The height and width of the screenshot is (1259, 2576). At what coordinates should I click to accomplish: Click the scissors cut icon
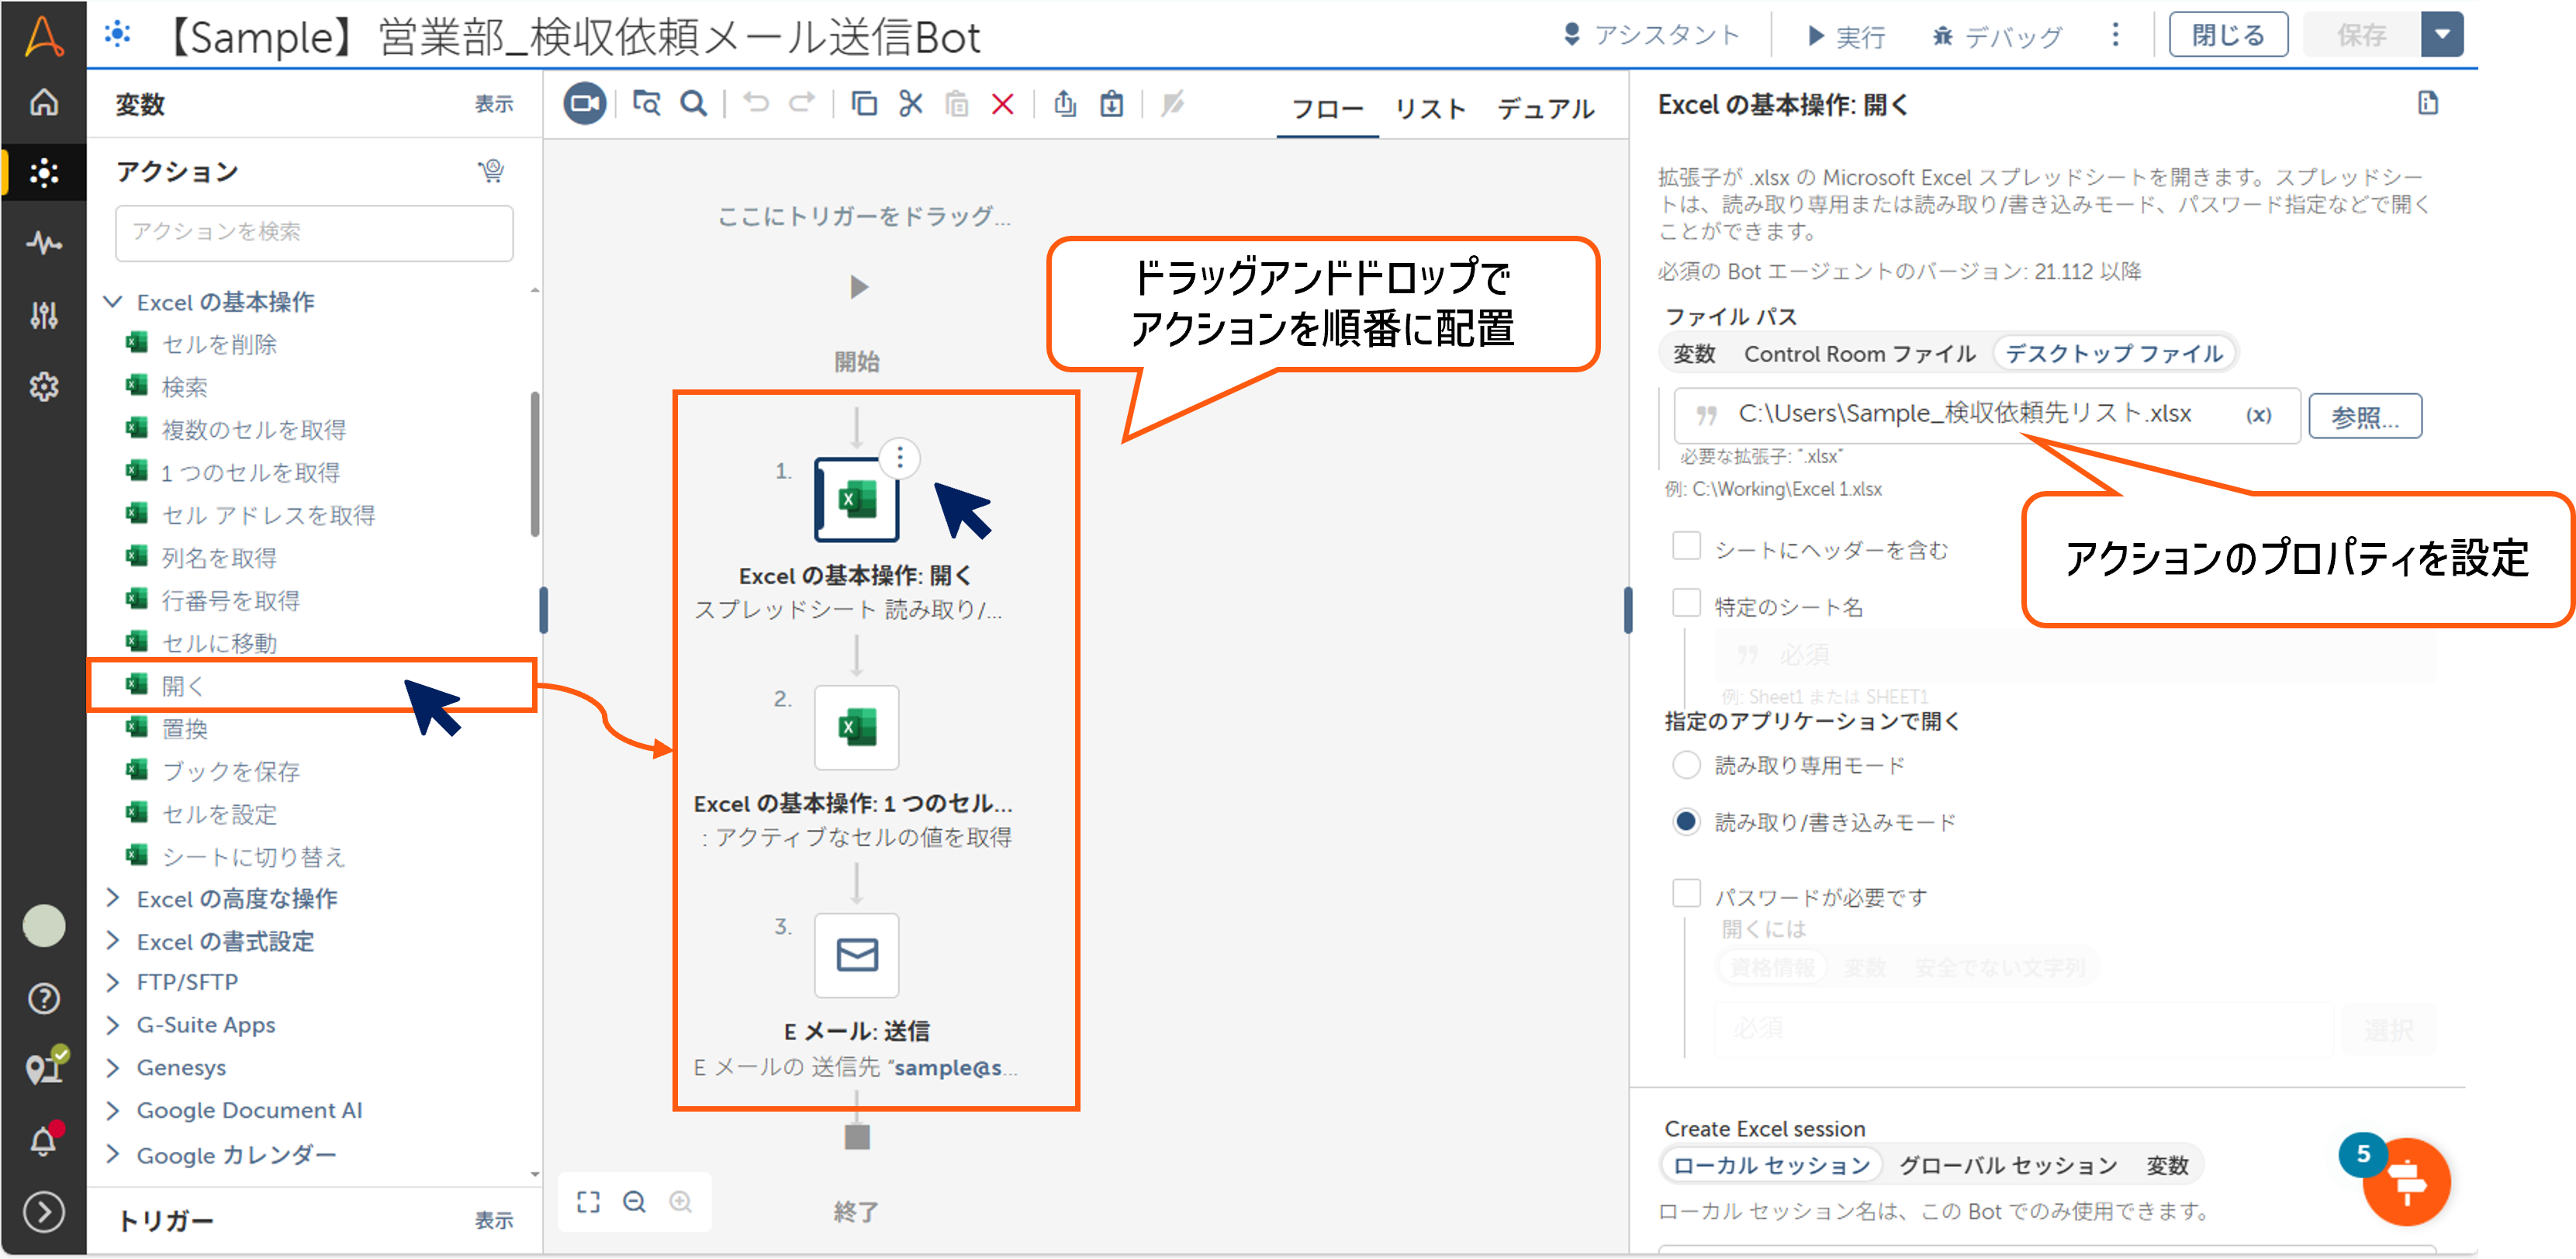coord(910,104)
